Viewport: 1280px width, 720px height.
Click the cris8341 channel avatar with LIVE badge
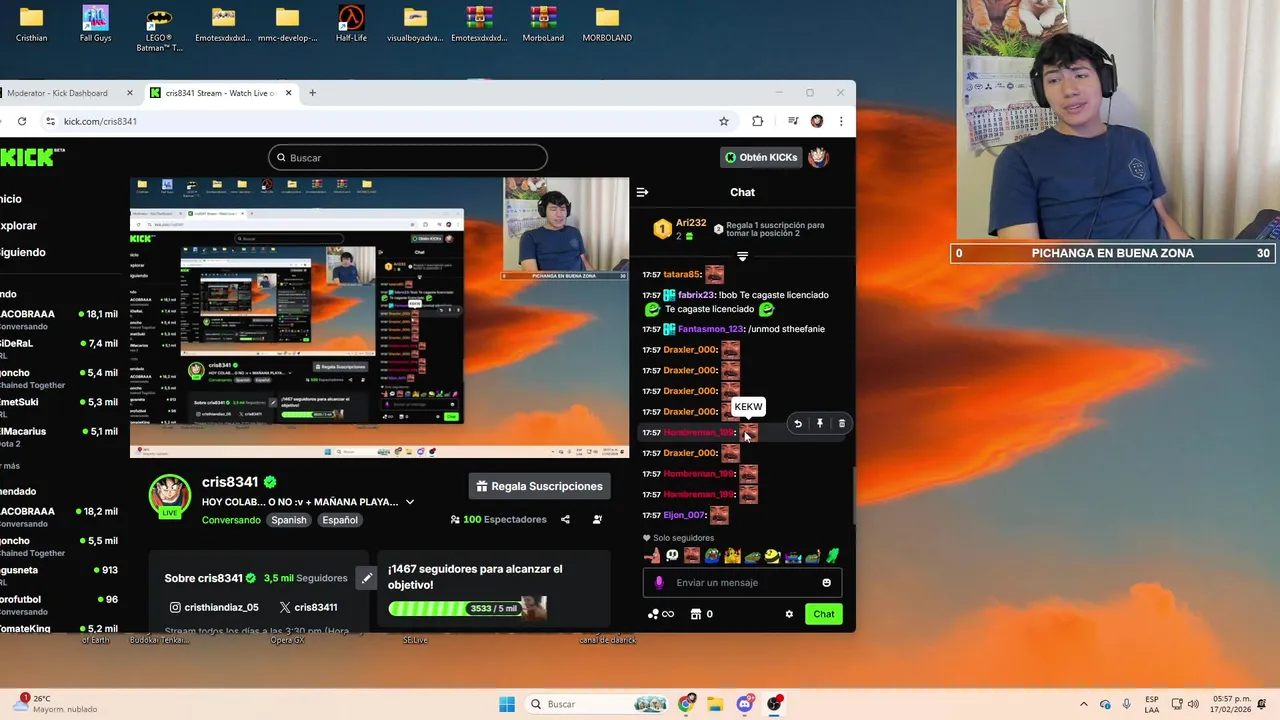(170, 496)
